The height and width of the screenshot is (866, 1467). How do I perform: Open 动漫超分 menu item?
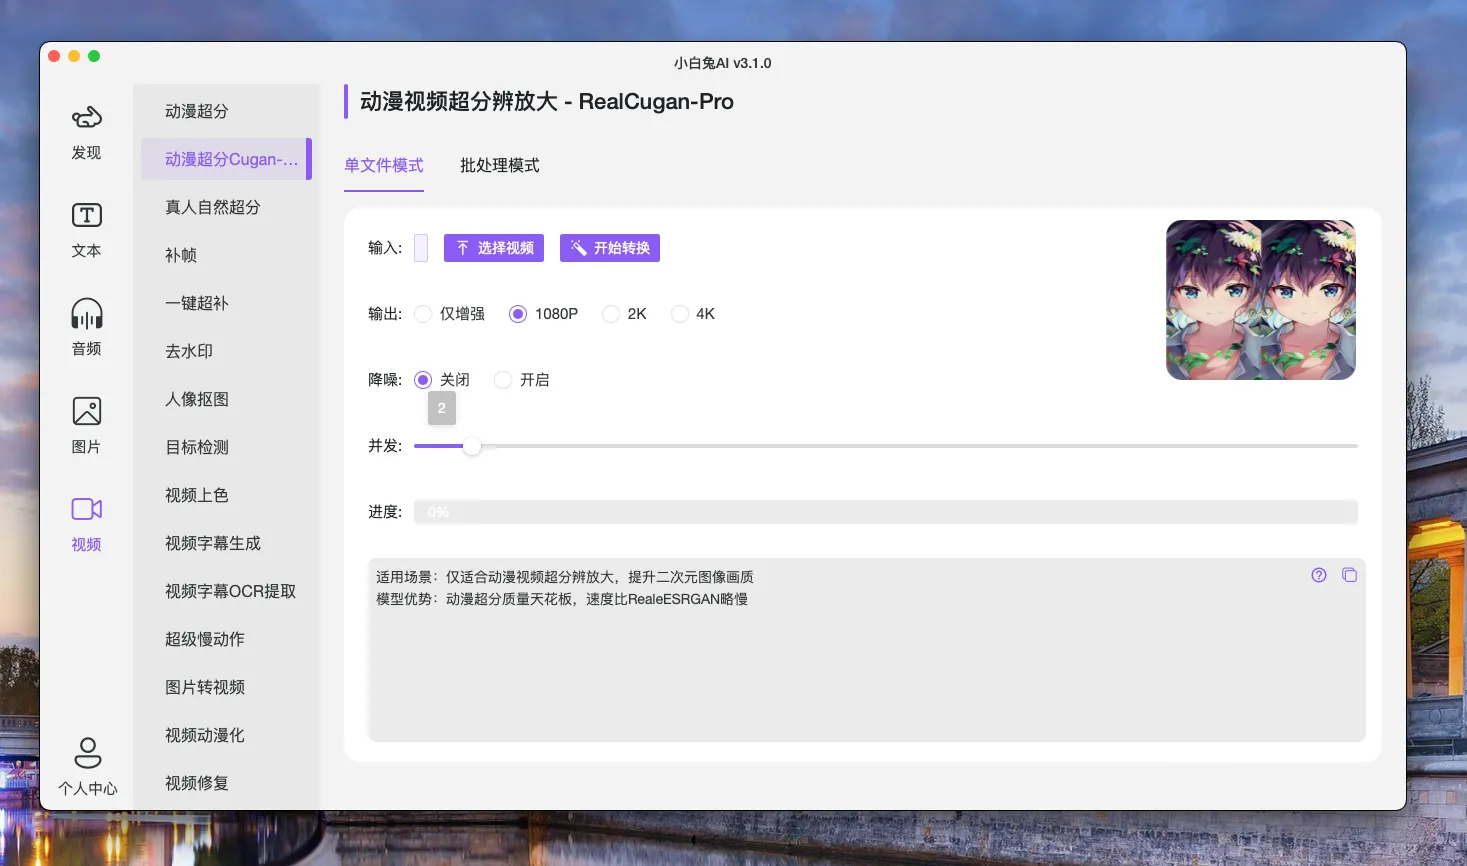[x=226, y=111]
